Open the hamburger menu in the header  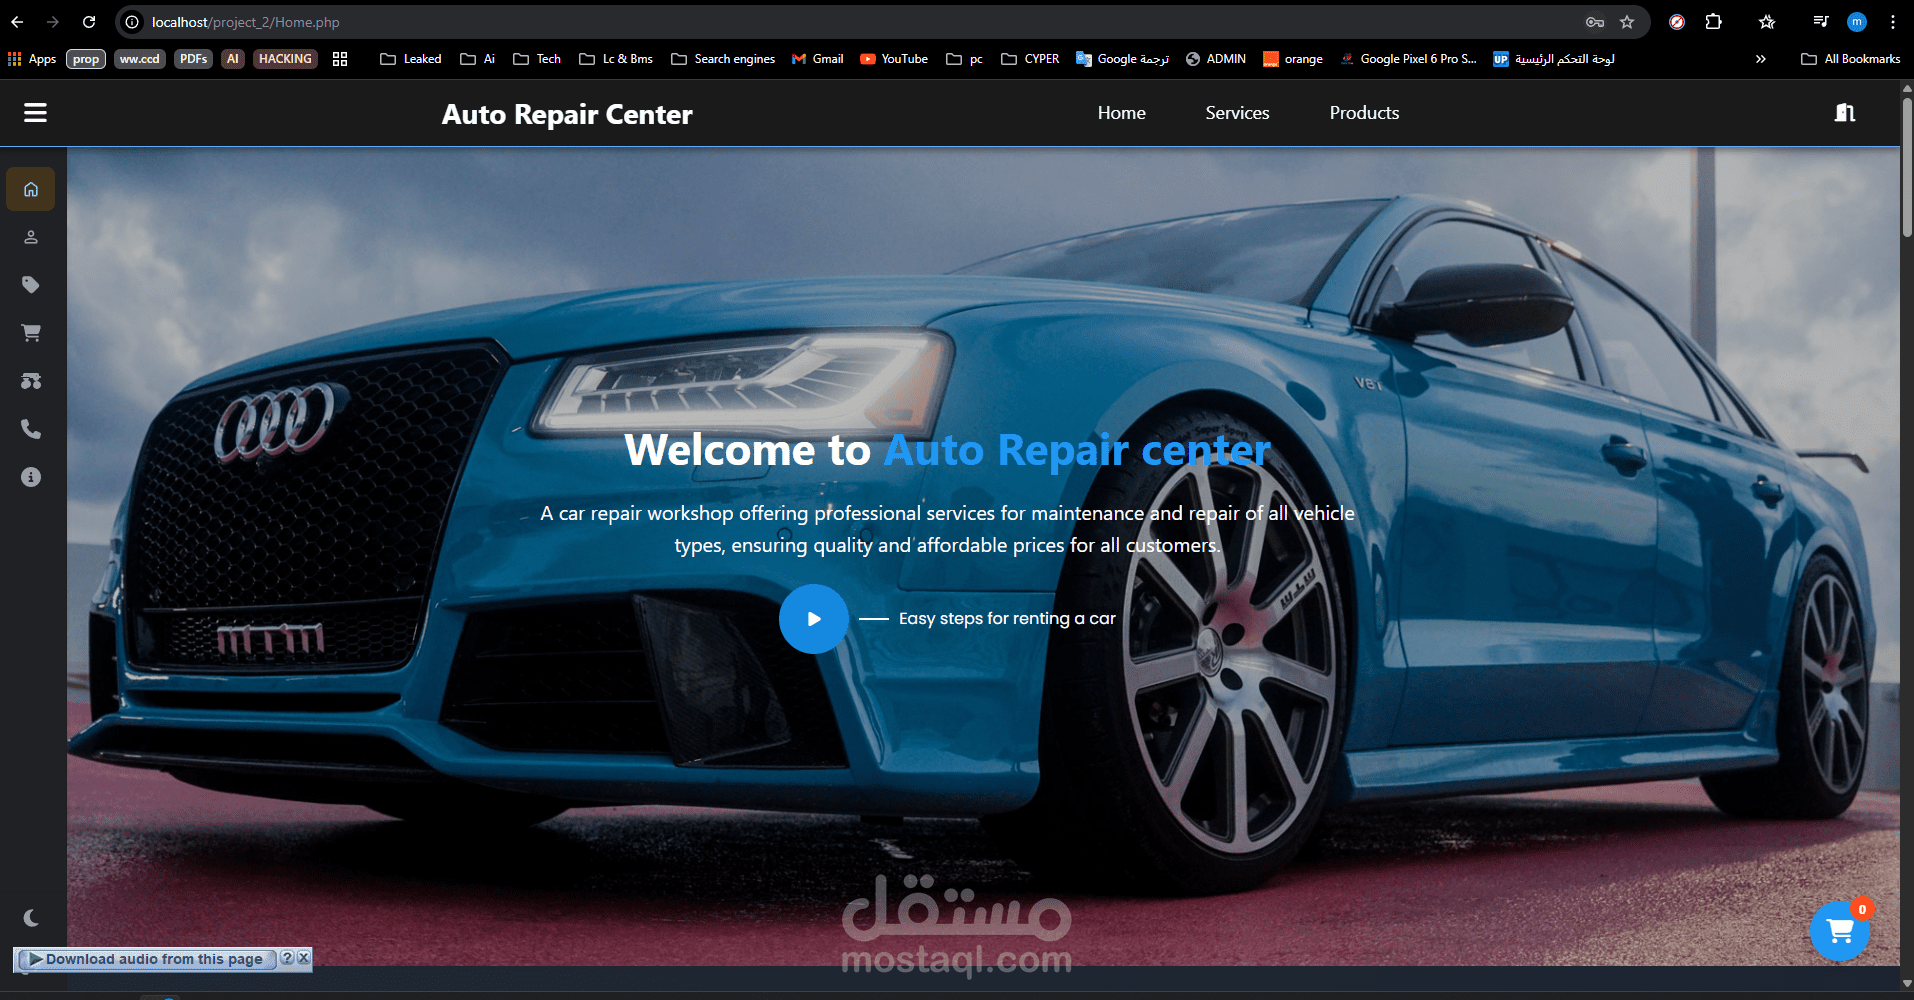click(x=35, y=113)
